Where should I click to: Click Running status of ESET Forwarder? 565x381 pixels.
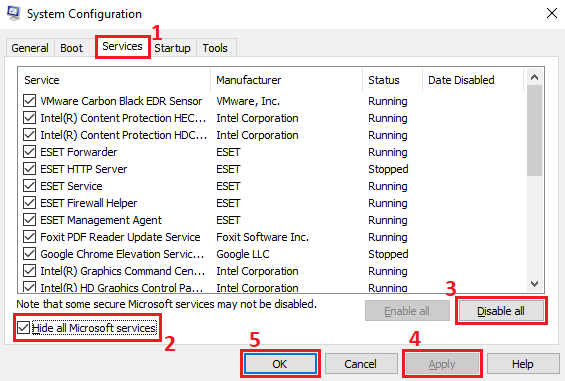pos(388,152)
